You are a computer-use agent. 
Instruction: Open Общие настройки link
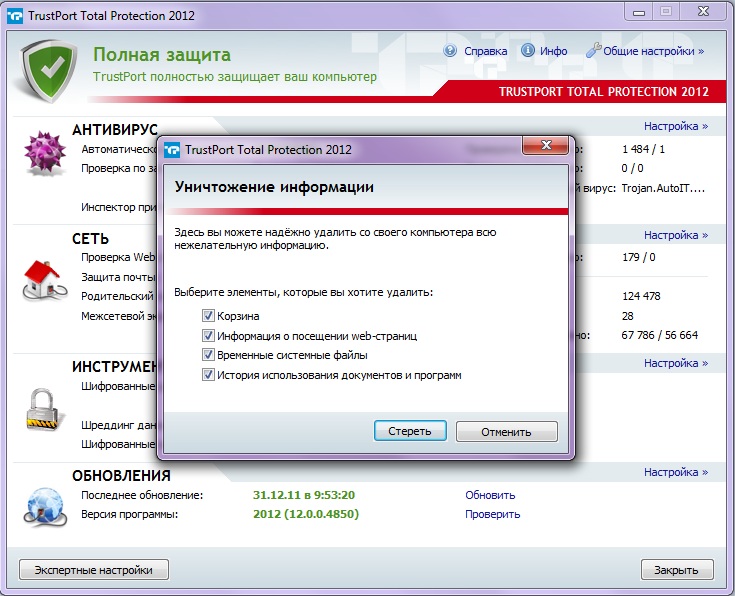(x=653, y=51)
